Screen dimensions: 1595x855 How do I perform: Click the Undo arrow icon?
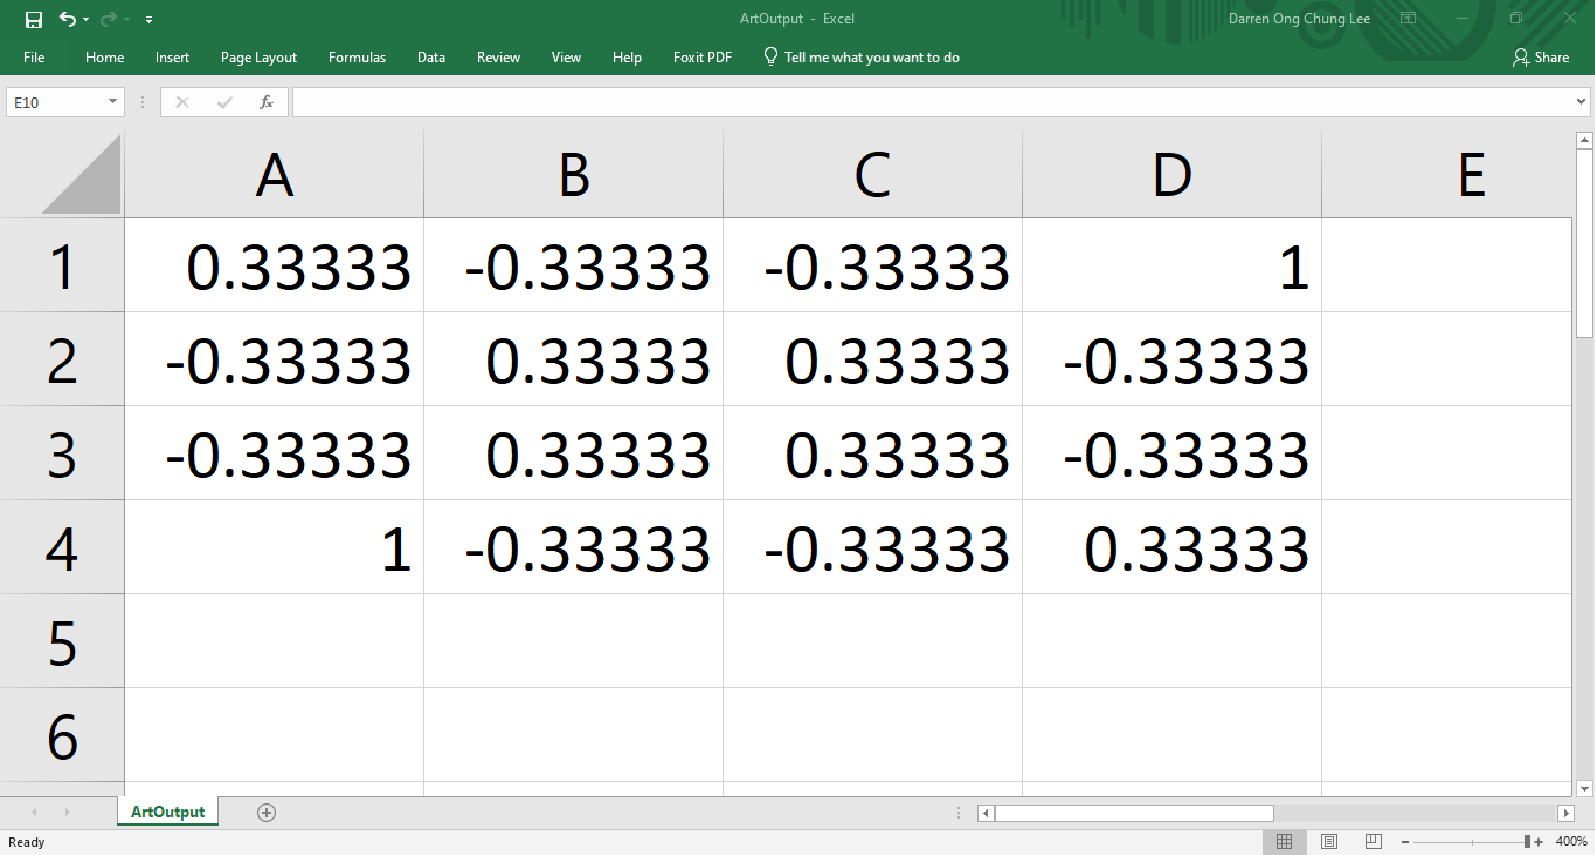[x=67, y=19]
